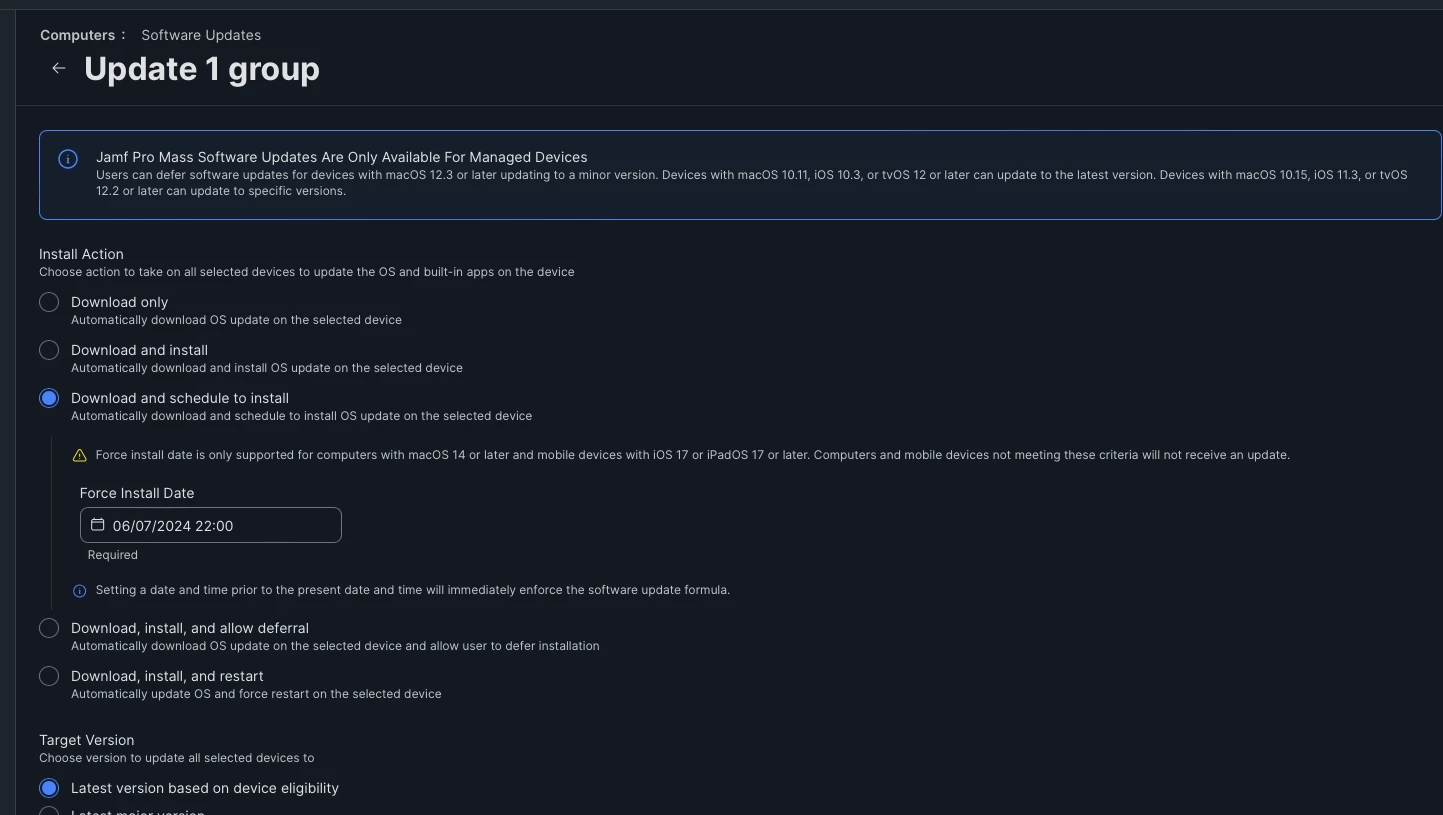Click the Download only label text
The height and width of the screenshot is (815, 1443).
click(119, 302)
